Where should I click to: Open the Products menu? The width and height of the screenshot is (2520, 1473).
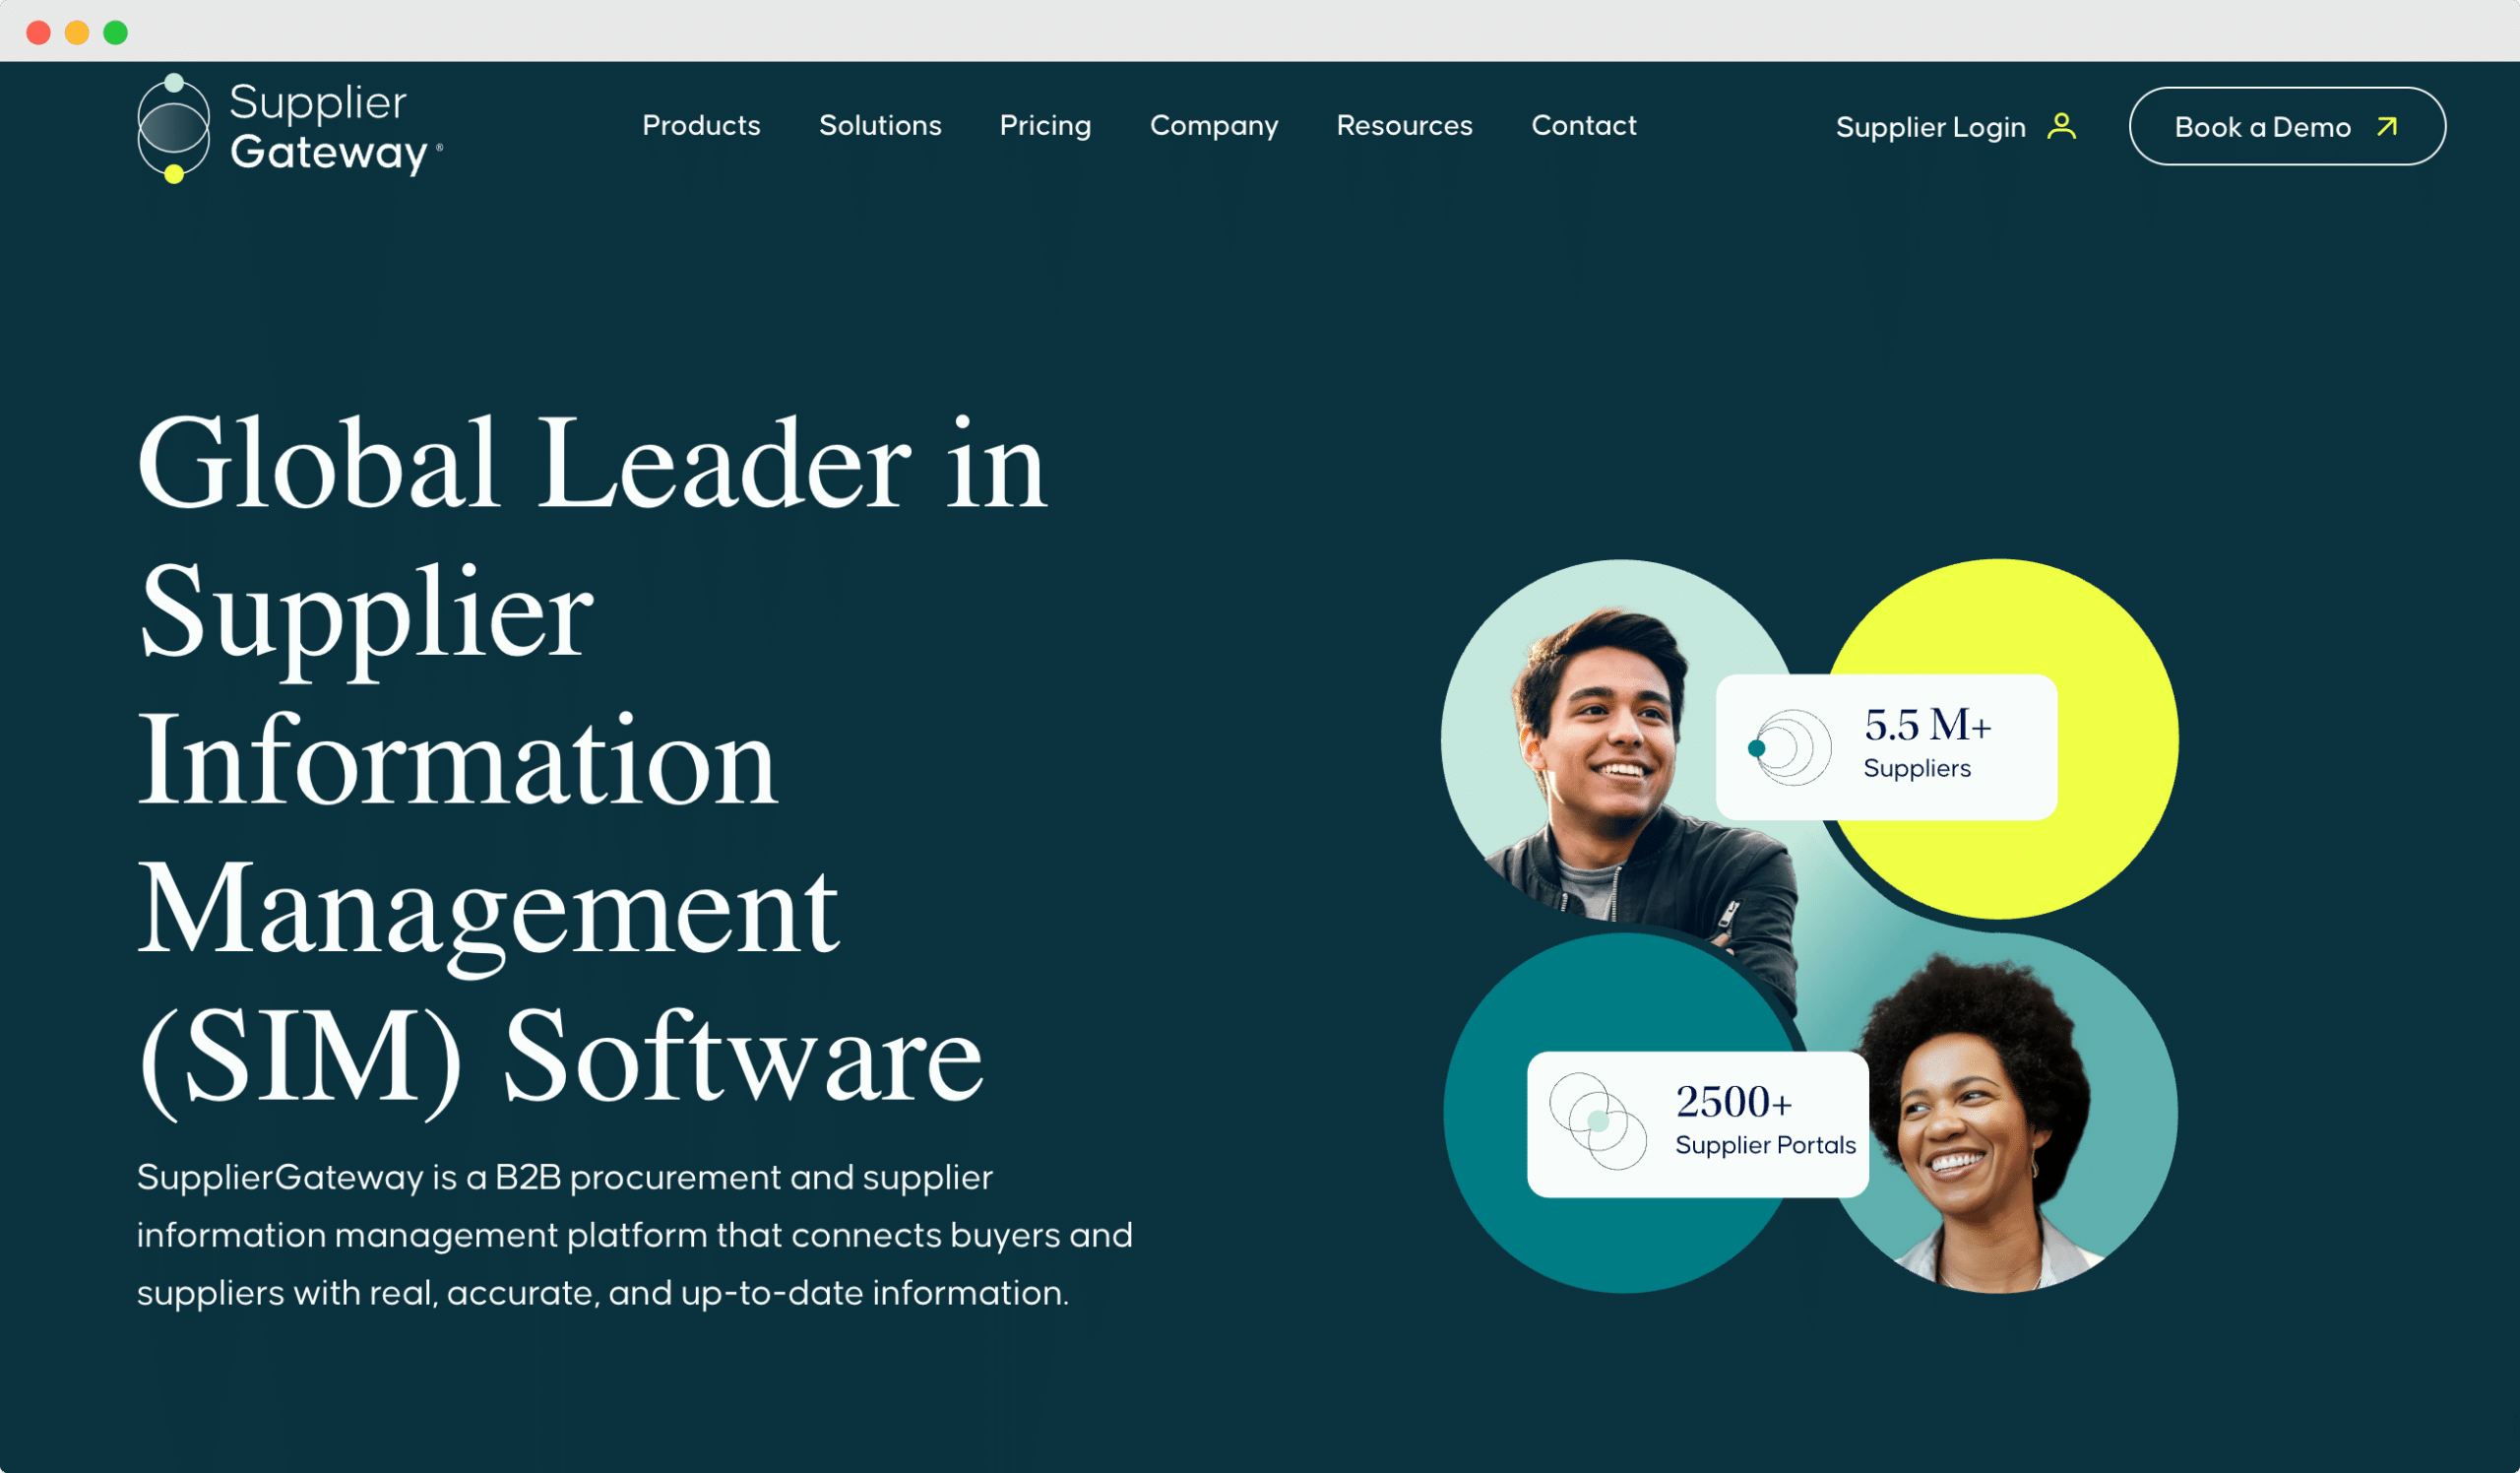point(701,126)
